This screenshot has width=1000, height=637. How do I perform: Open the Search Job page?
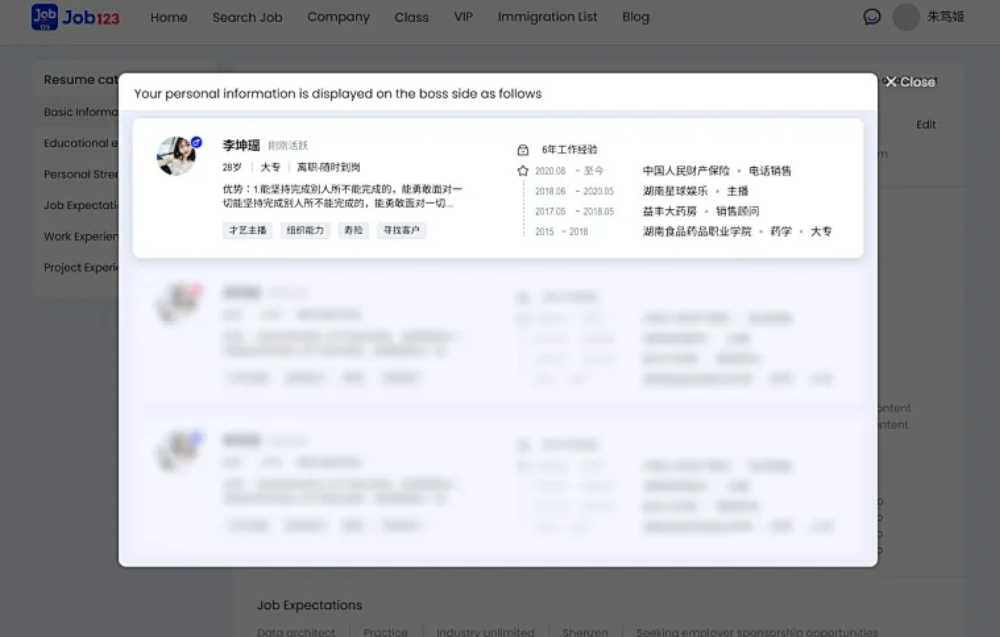(247, 17)
